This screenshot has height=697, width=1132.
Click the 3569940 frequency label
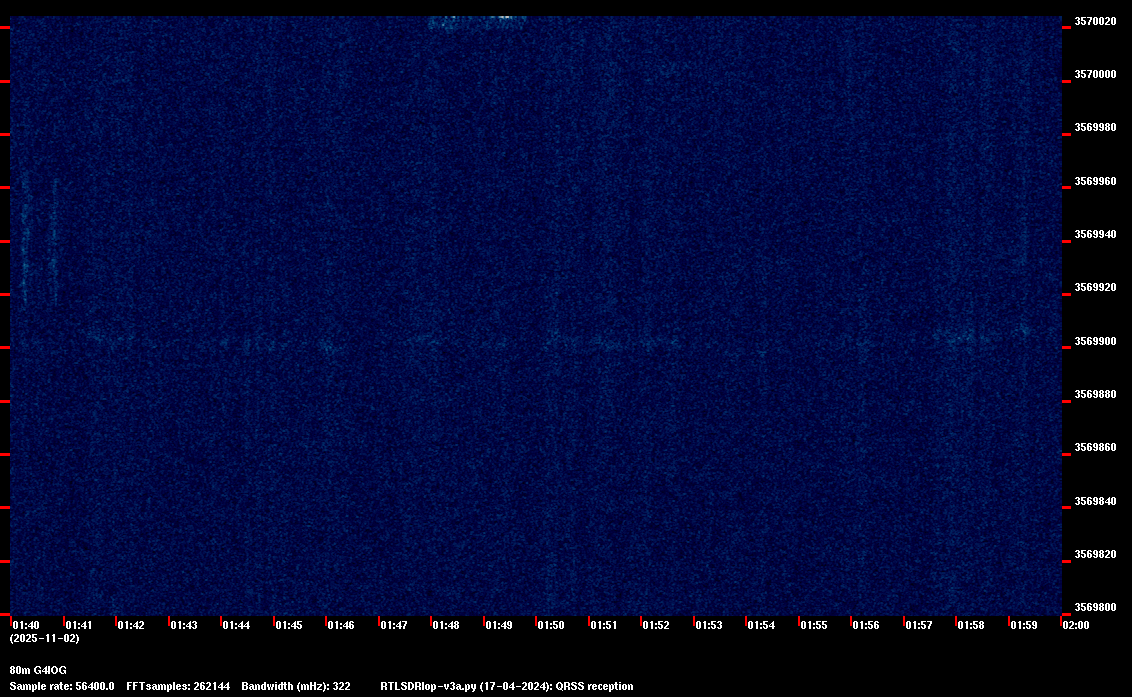tap(1095, 234)
